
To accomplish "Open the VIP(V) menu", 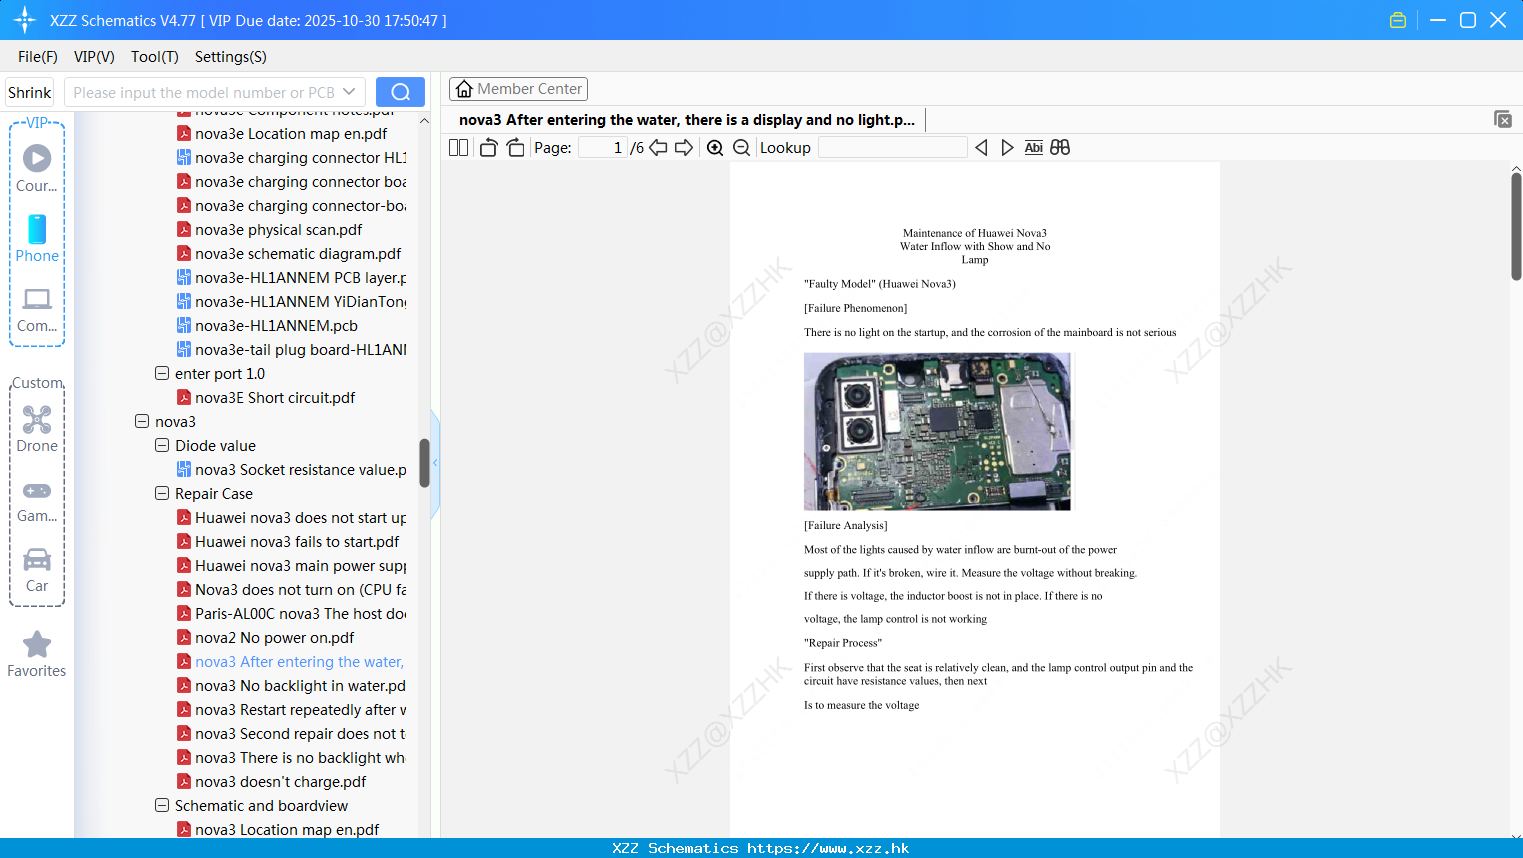I will [94, 57].
